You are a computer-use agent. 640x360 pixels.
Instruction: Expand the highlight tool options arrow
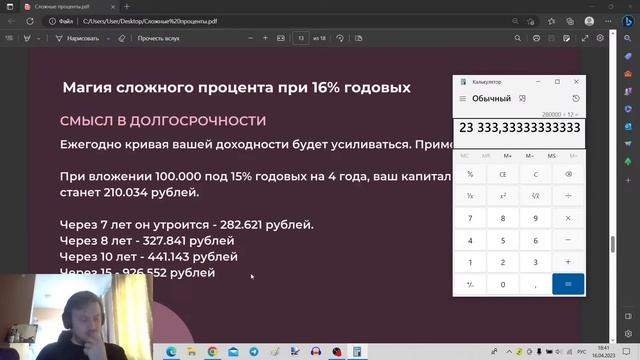coord(38,38)
